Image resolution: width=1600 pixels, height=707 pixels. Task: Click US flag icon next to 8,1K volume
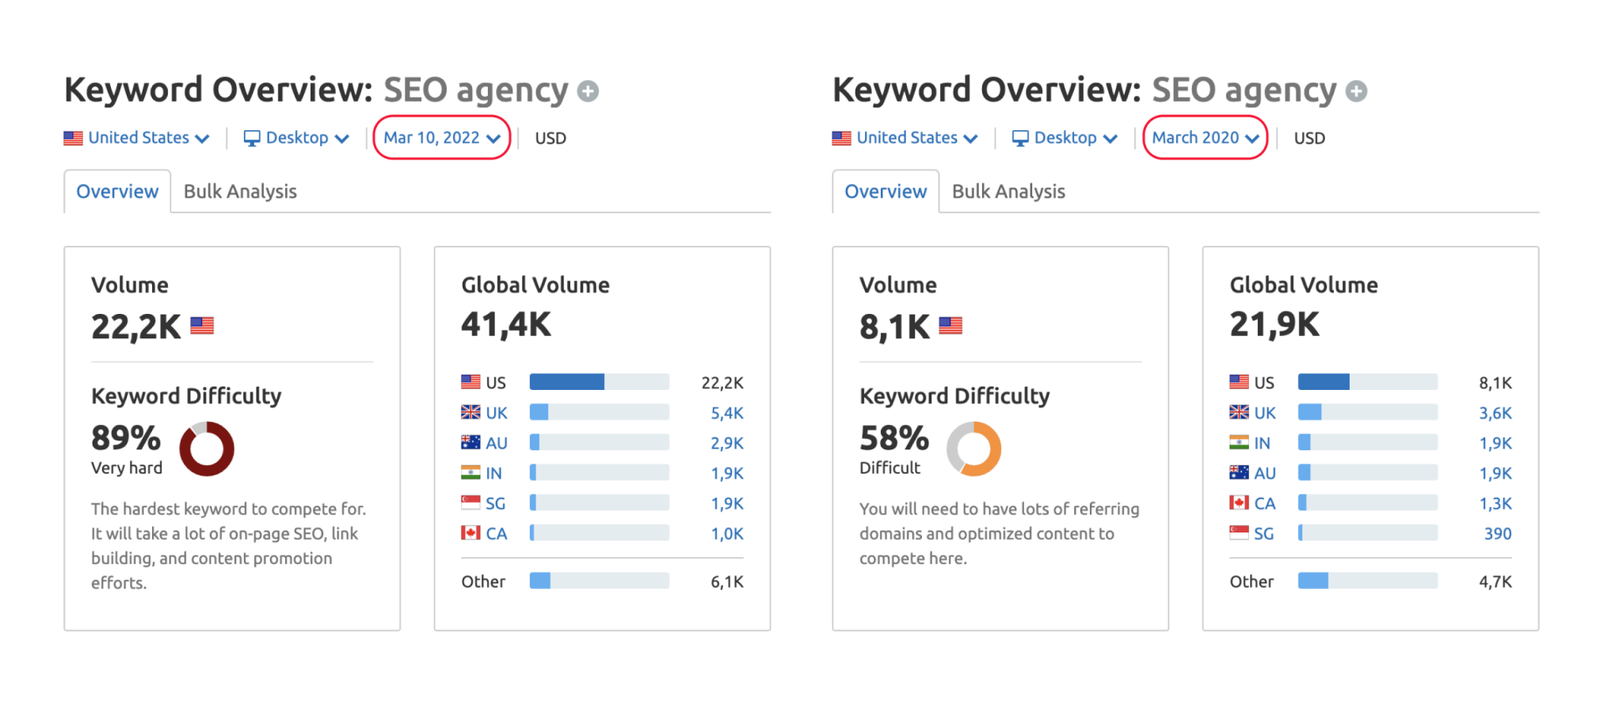pos(951,325)
